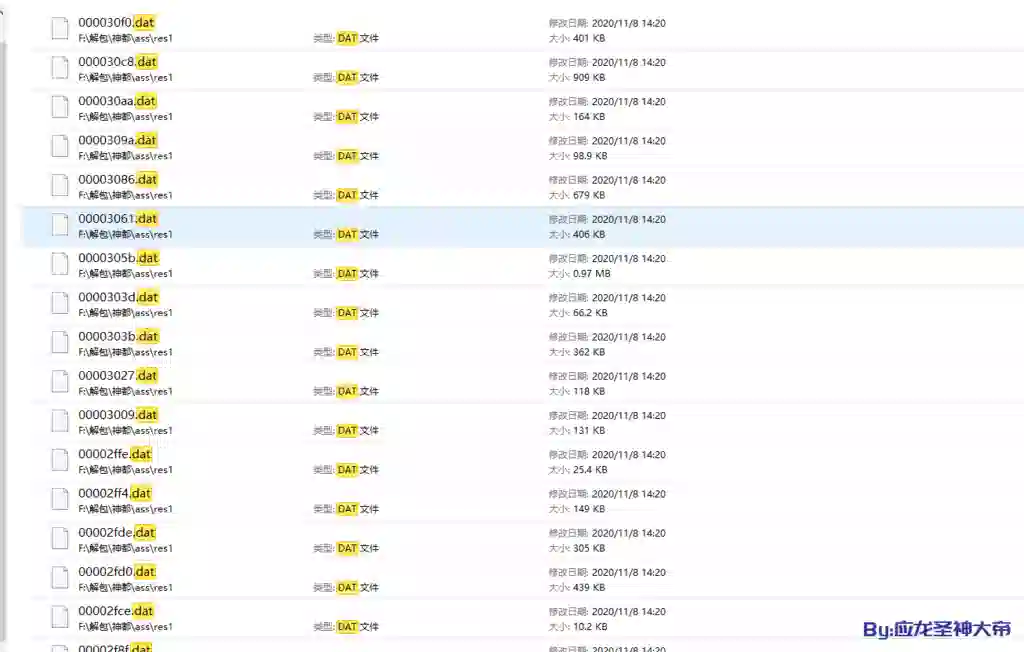Click the 98.9 KB size value

(x=590, y=155)
